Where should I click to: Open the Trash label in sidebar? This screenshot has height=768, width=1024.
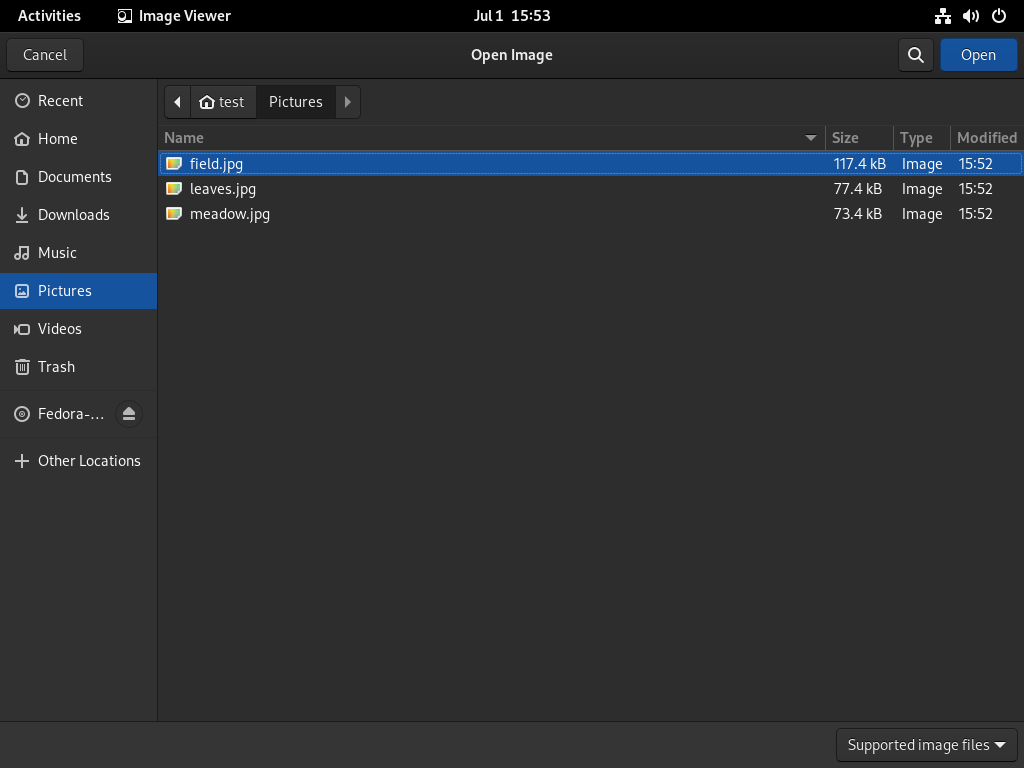tap(56, 366)
